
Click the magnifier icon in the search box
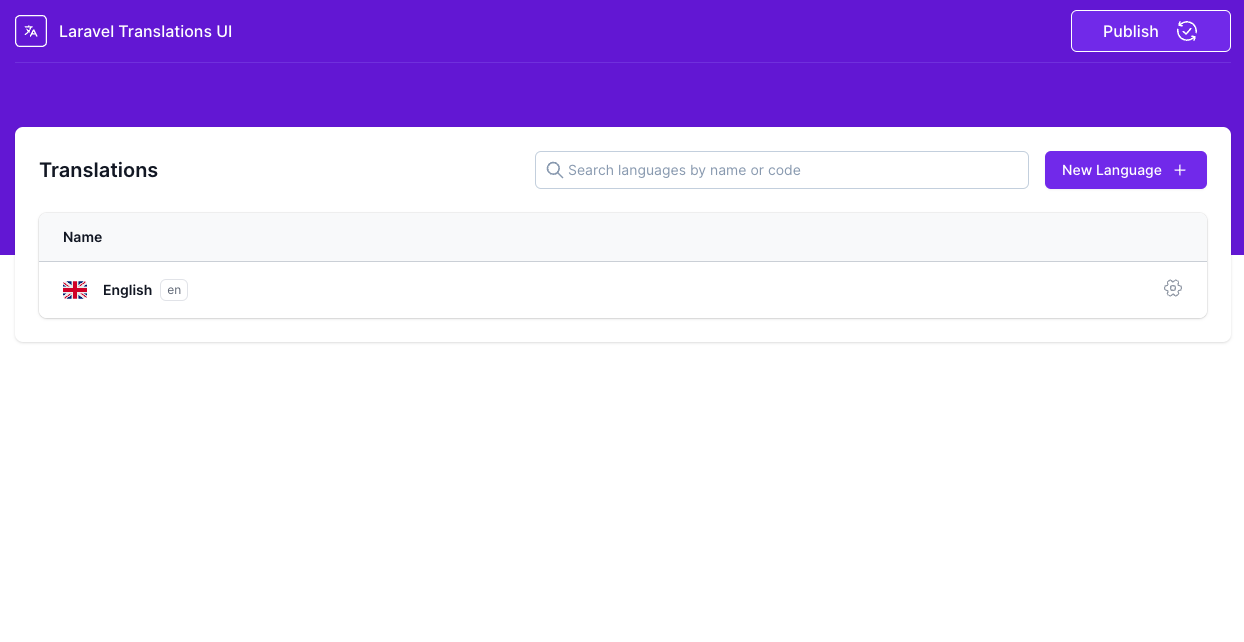pyautogui.click(x=555, y=170)
